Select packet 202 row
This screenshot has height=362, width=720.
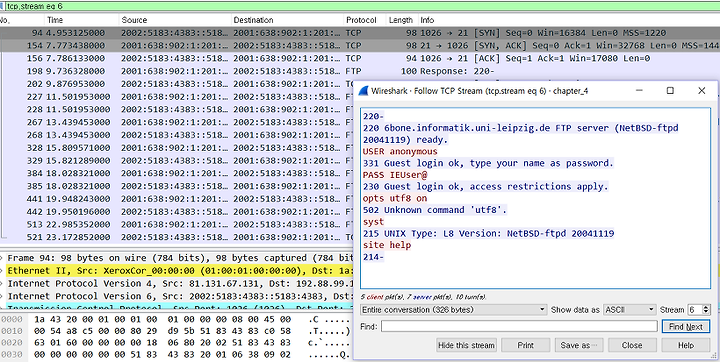[x=176, y=84]
